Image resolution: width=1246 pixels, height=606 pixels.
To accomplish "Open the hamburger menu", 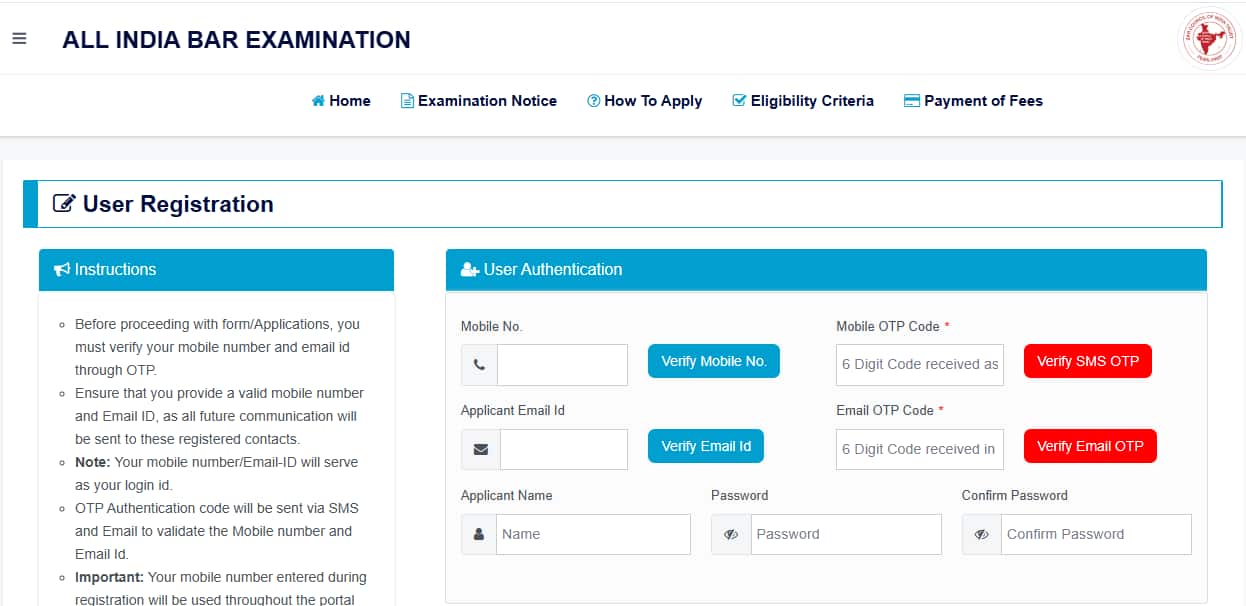I will [x=19, y=38].
